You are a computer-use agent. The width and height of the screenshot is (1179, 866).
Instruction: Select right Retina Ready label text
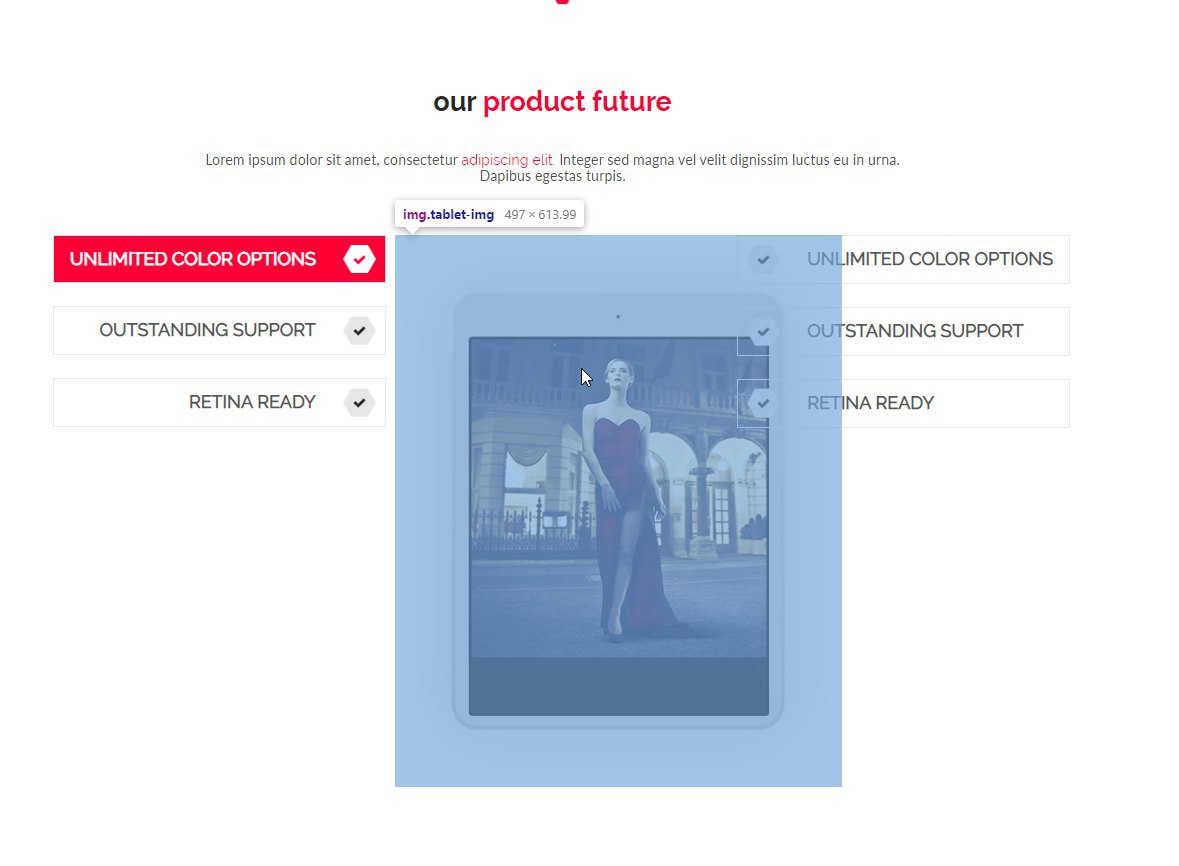tap(871, 403)
